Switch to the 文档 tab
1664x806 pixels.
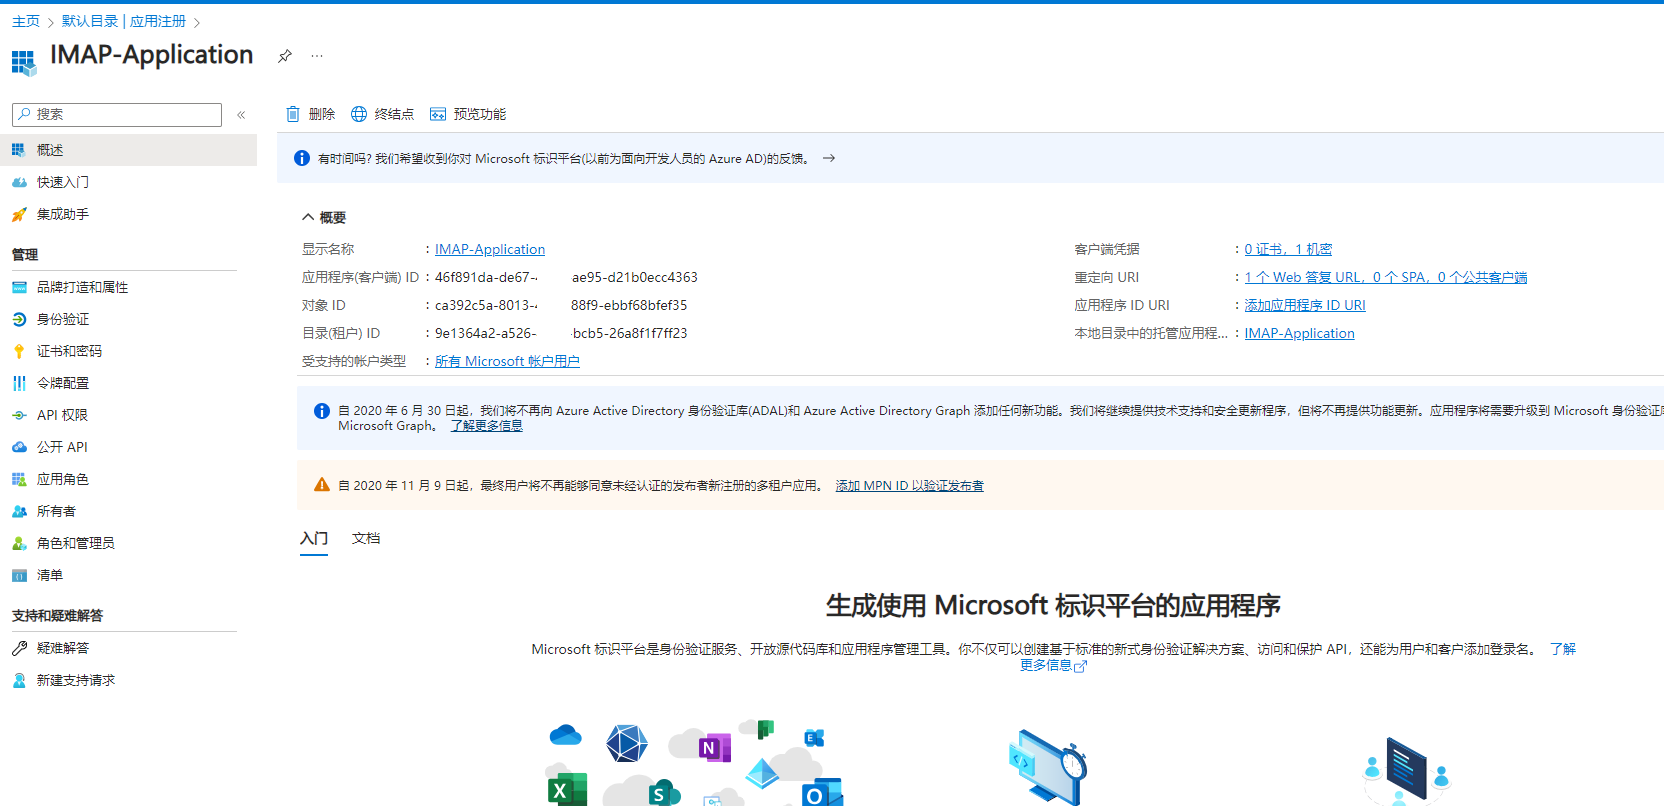pyautogui.click(x=366, y=538)
